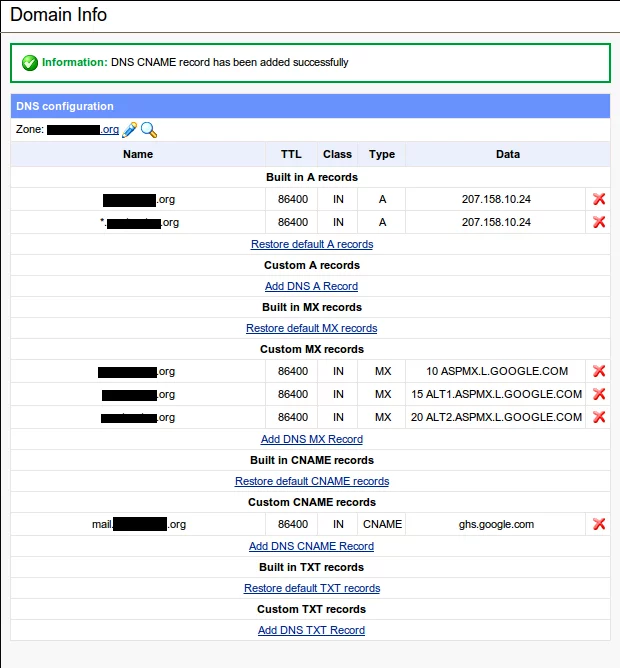Screen dimensions: 620x668
Task: Click the TTL column header
Action: point(291,154)
